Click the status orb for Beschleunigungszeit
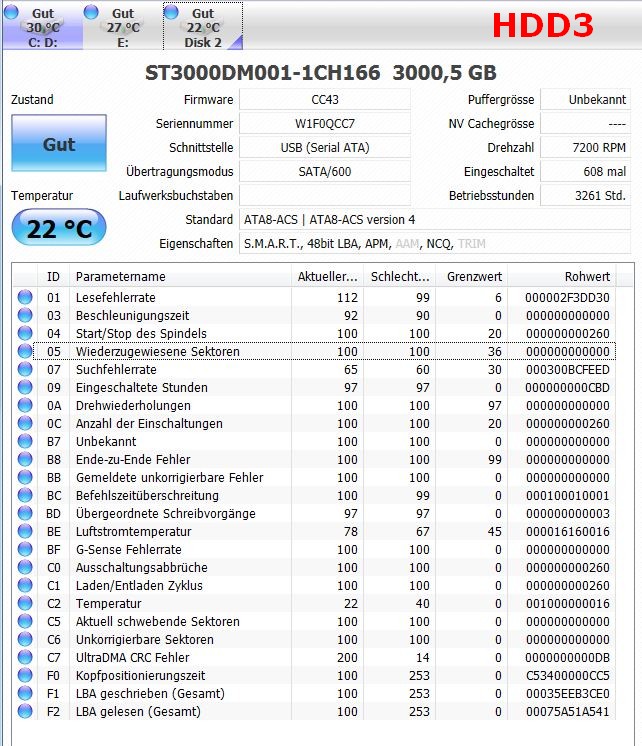642x746 pixels. click(25, 315)
